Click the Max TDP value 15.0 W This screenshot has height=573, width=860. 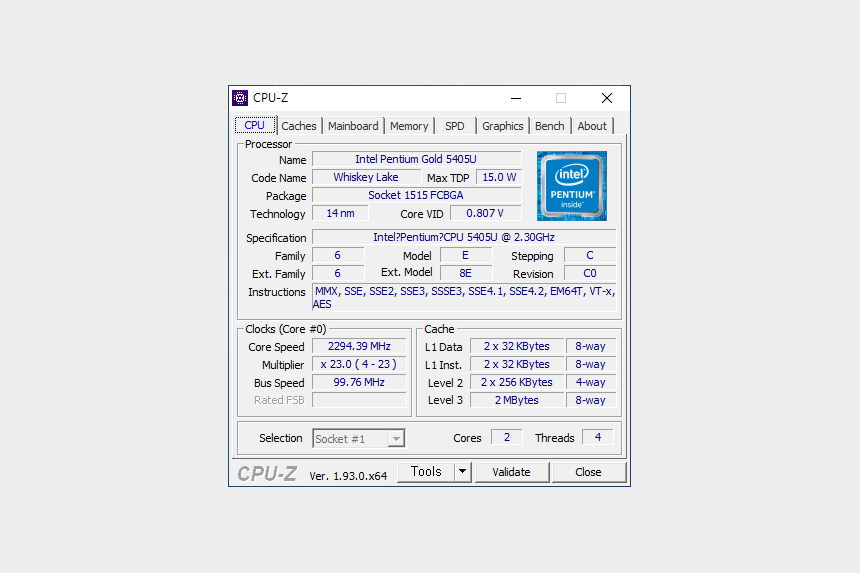499,177
